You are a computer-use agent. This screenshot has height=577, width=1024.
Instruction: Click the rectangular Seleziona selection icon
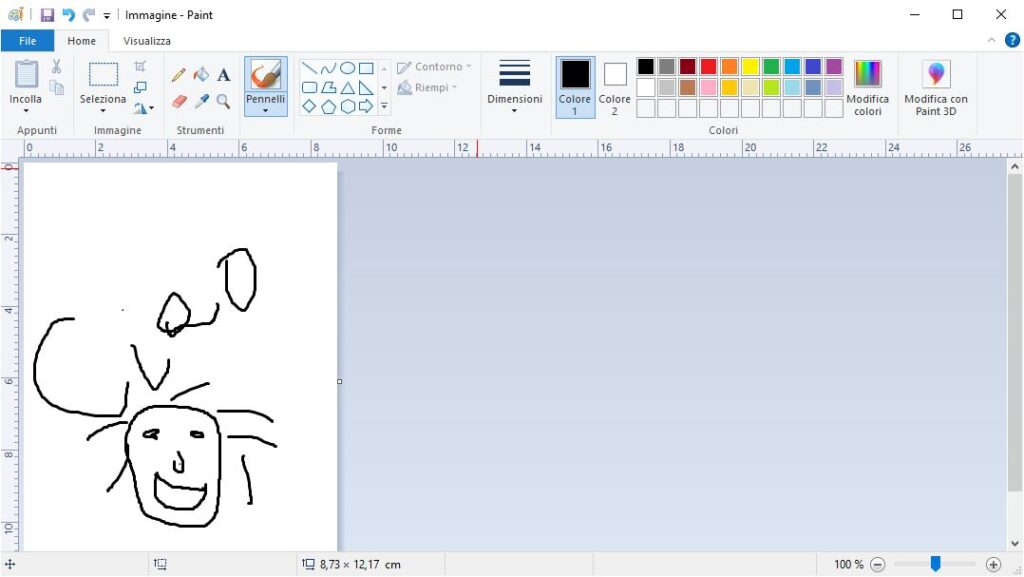pos(103,74)
